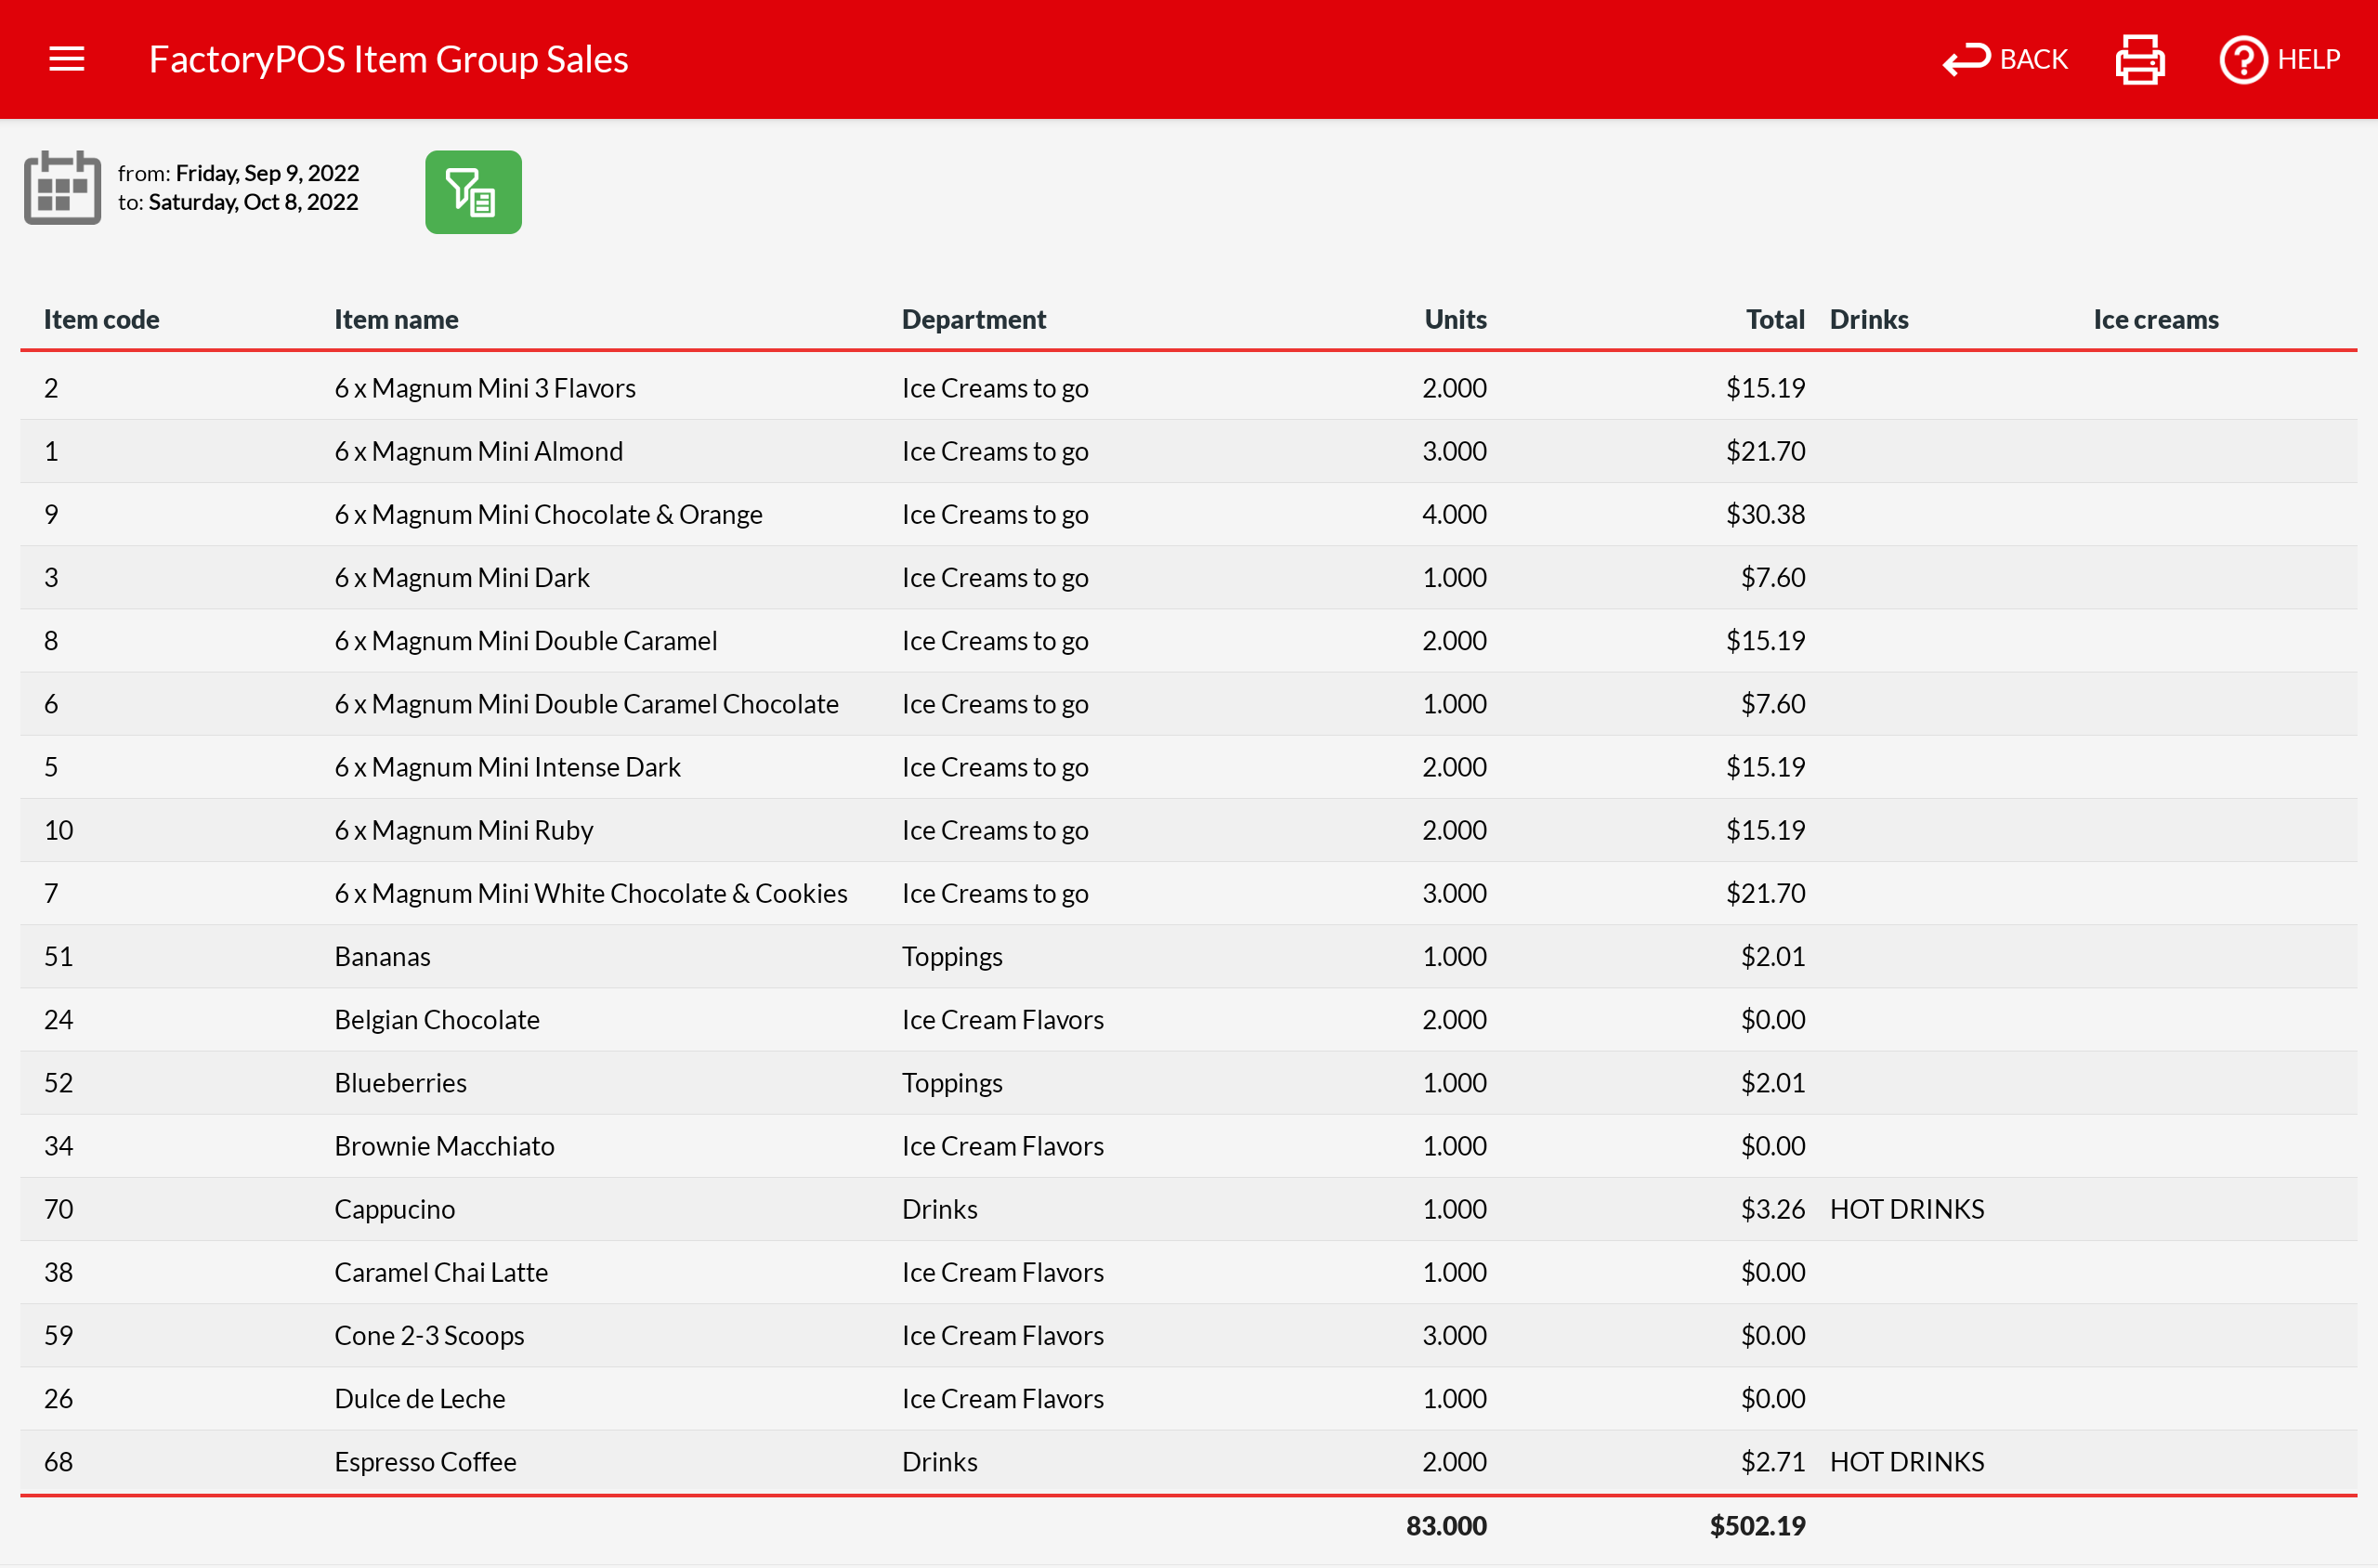Click the green filter button
The image size is (2378, 1568).
[473, 192]
